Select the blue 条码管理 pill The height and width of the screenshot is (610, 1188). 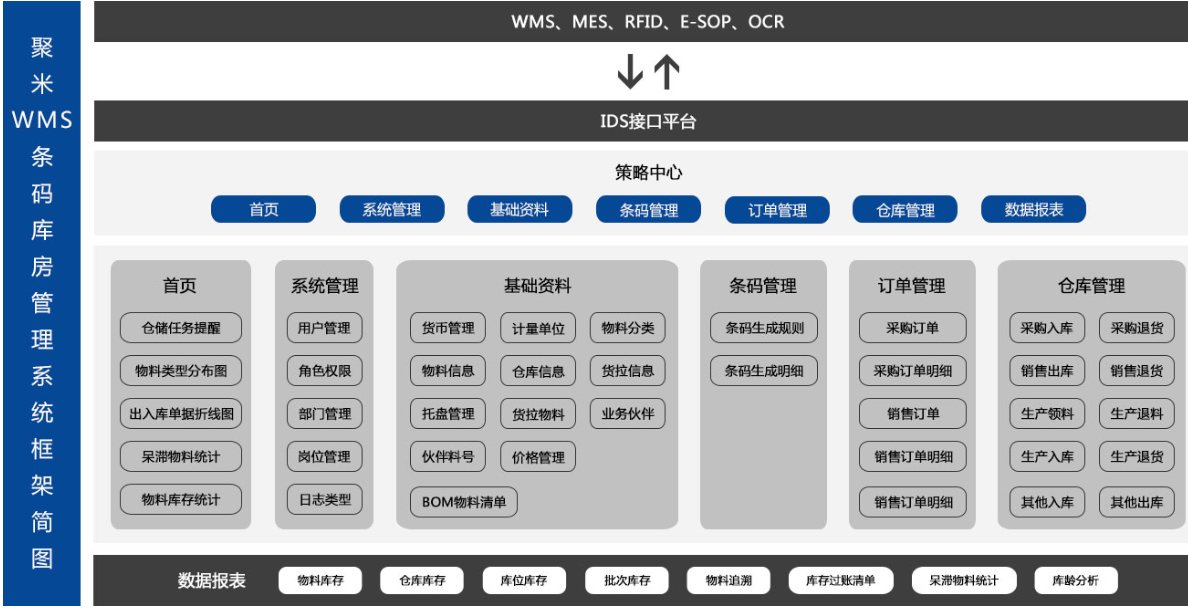(x=649, y=209)
